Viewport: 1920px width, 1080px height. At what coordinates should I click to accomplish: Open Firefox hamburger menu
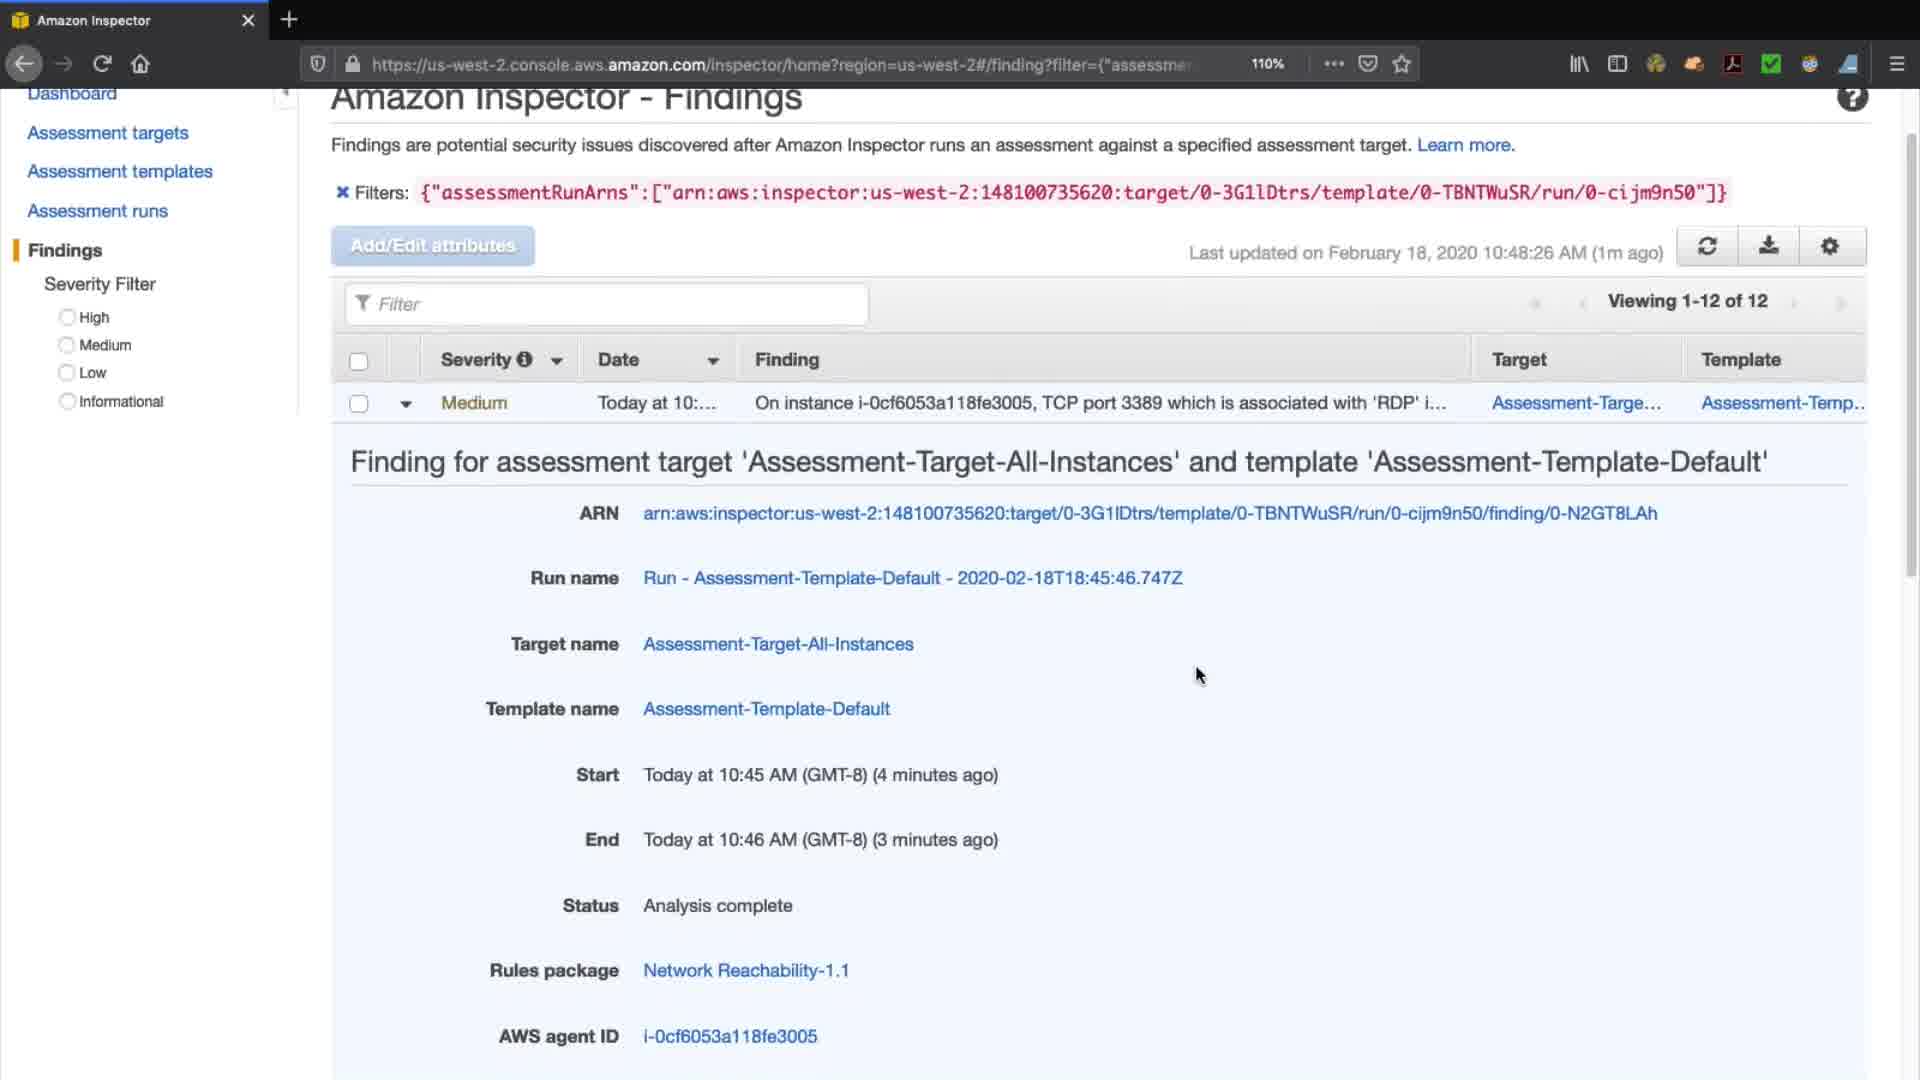[1896, 64]
